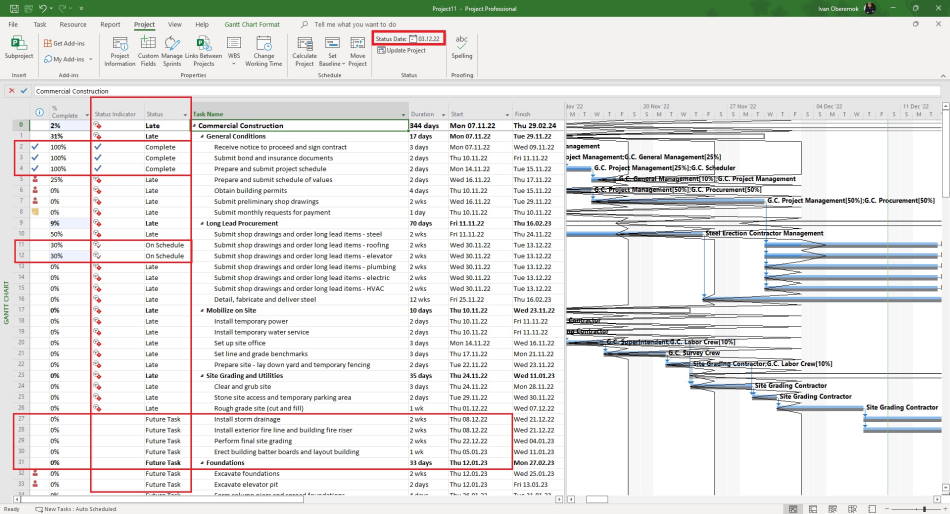Click the Subproject insert icon

pyautogui.click(x=19, y=44)
